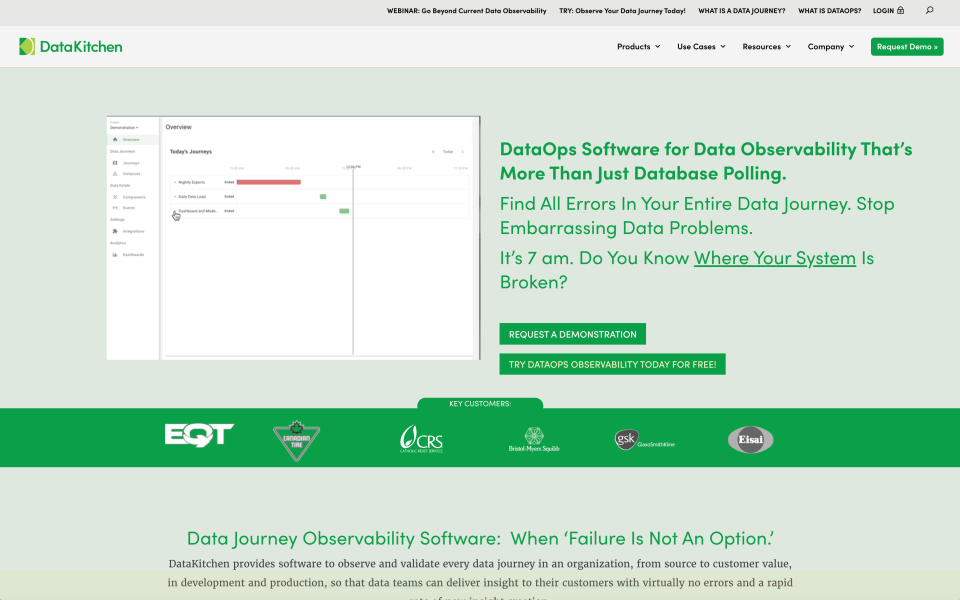Click the search magnifier in the header

(929, 11)
